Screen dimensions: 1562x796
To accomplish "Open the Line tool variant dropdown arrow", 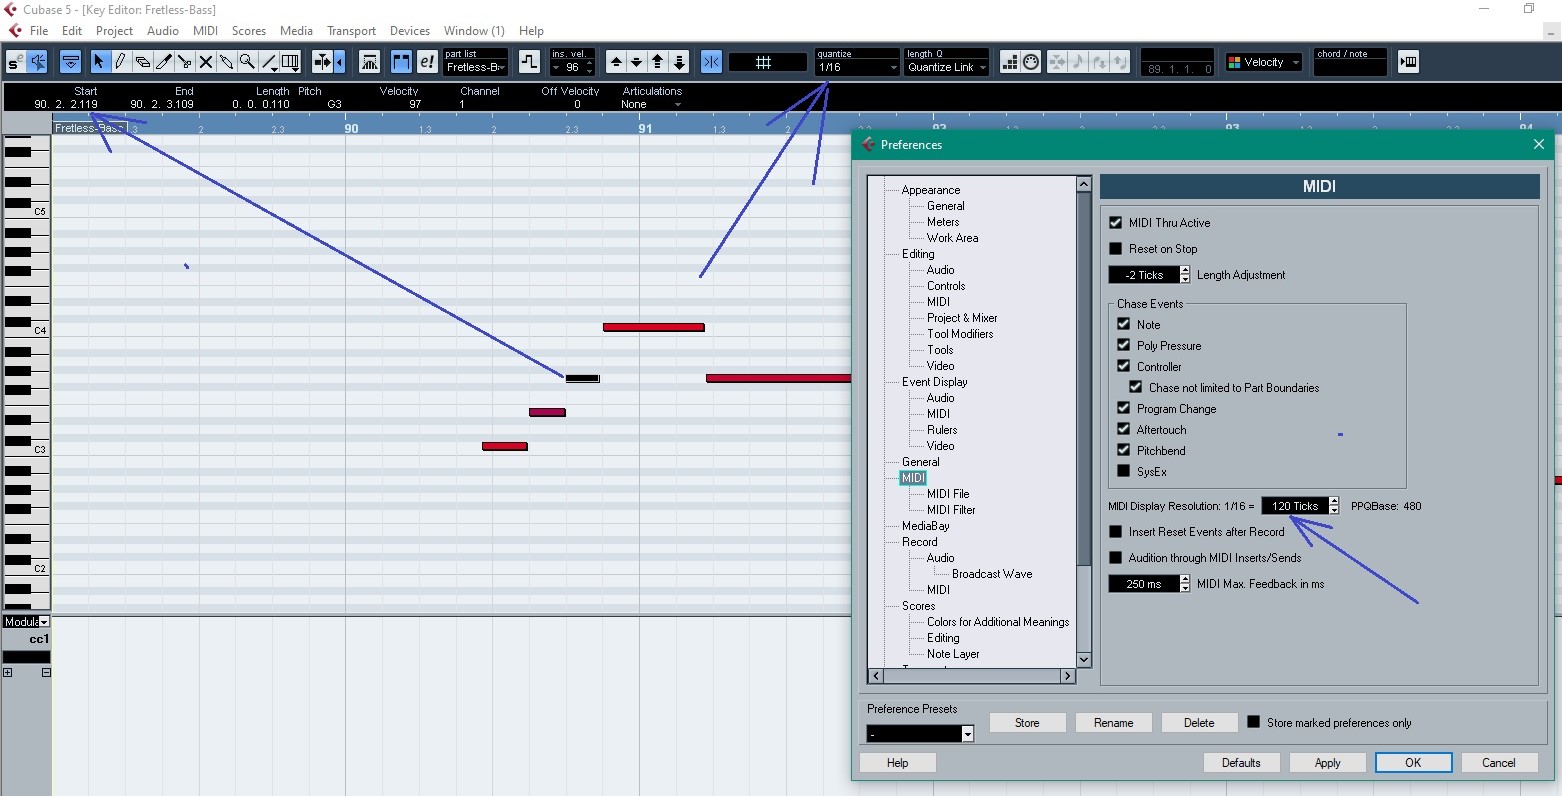I will 274,69.
